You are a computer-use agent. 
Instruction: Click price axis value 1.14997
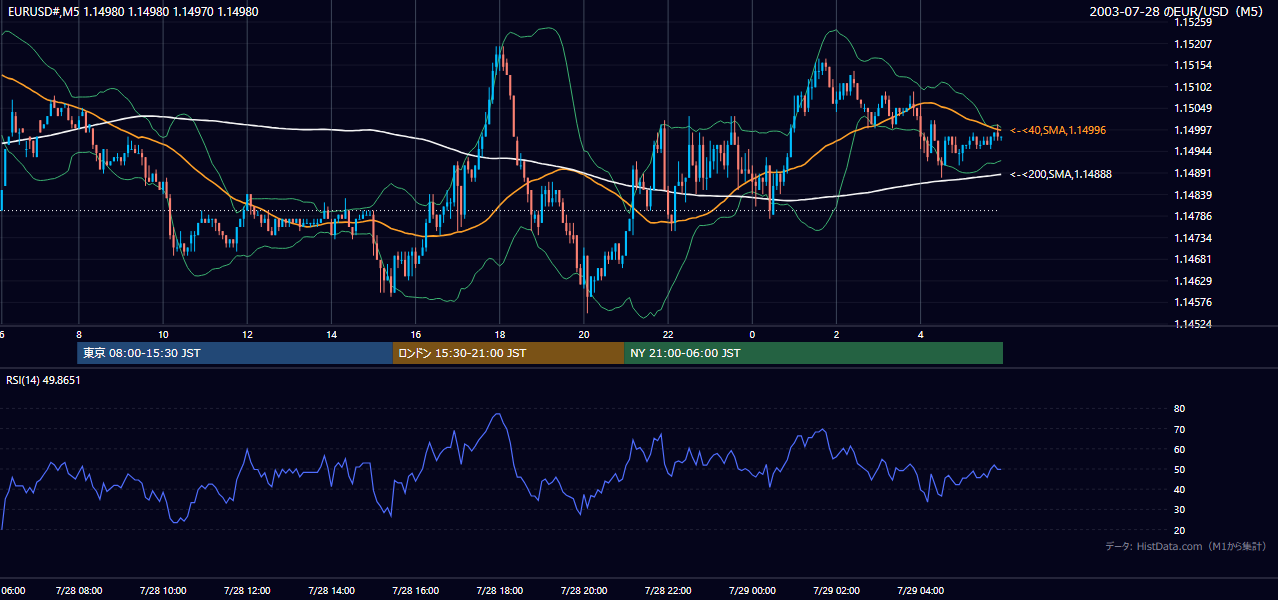click(x=1194, y=130)
